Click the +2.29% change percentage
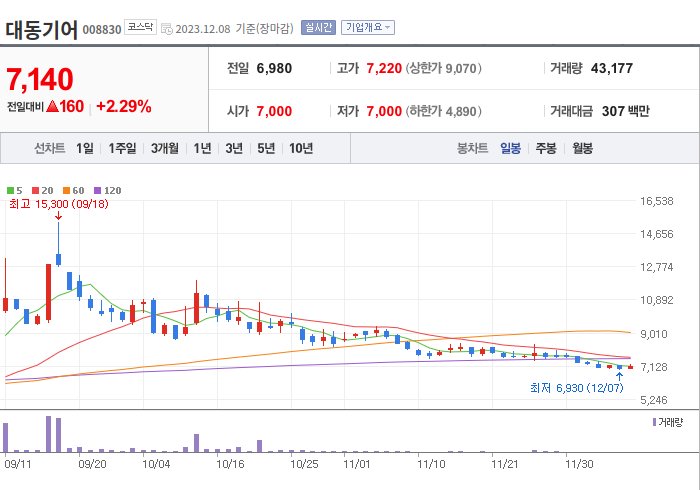This screenshot has height=490, width=700. tap(124, 106)
